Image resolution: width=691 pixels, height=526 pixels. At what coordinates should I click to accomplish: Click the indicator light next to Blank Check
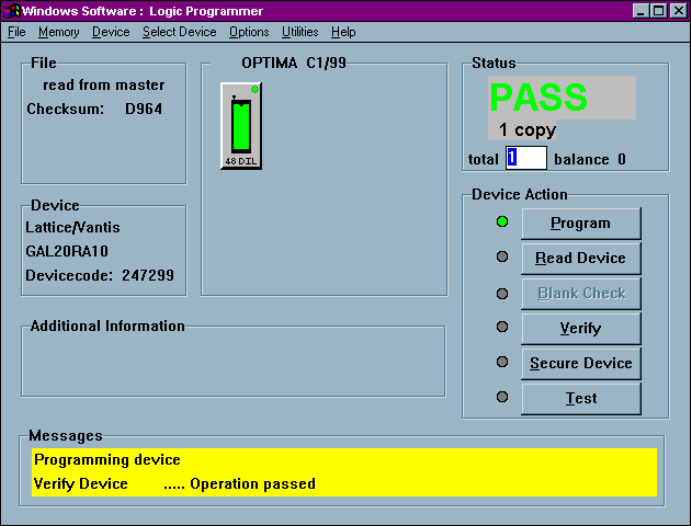coord(502,293)
